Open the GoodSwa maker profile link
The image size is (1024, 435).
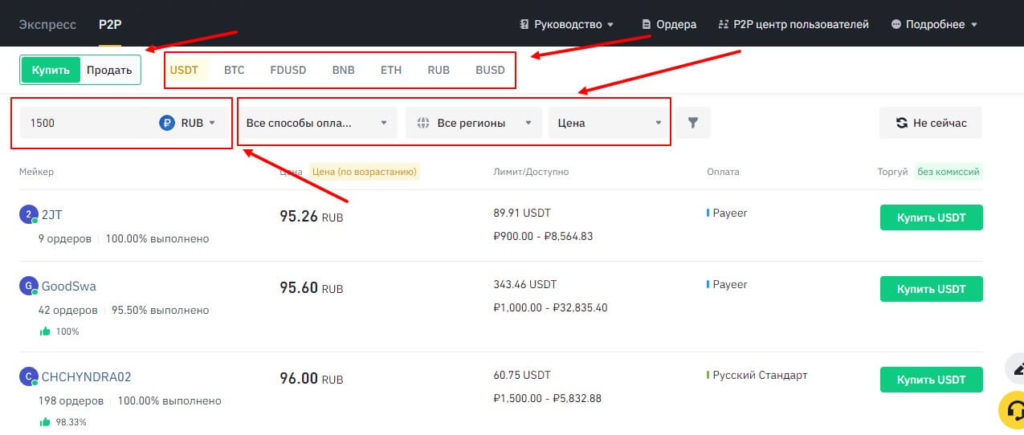(x=68, y=286)
